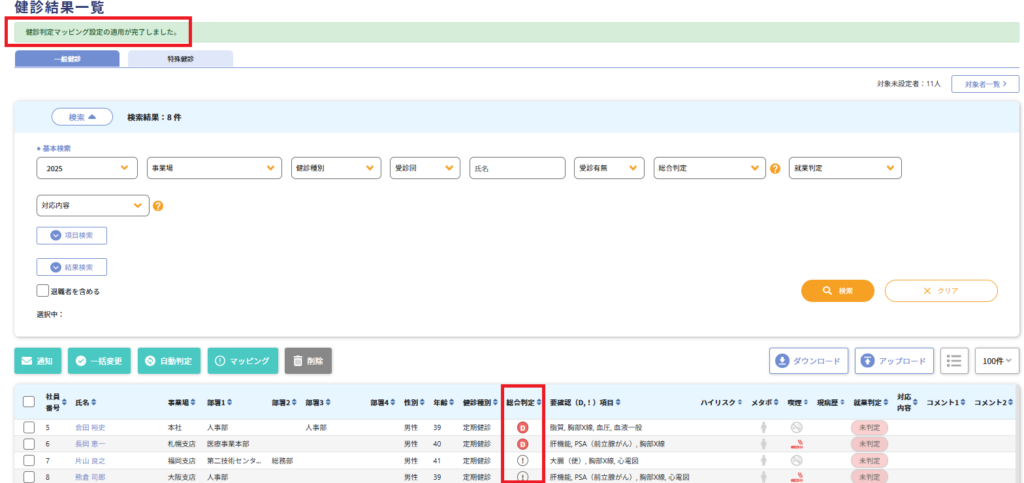This screenshot has width=1024, height=483.
Task: Click the orange 検索 search button
Action: point(837,291)
